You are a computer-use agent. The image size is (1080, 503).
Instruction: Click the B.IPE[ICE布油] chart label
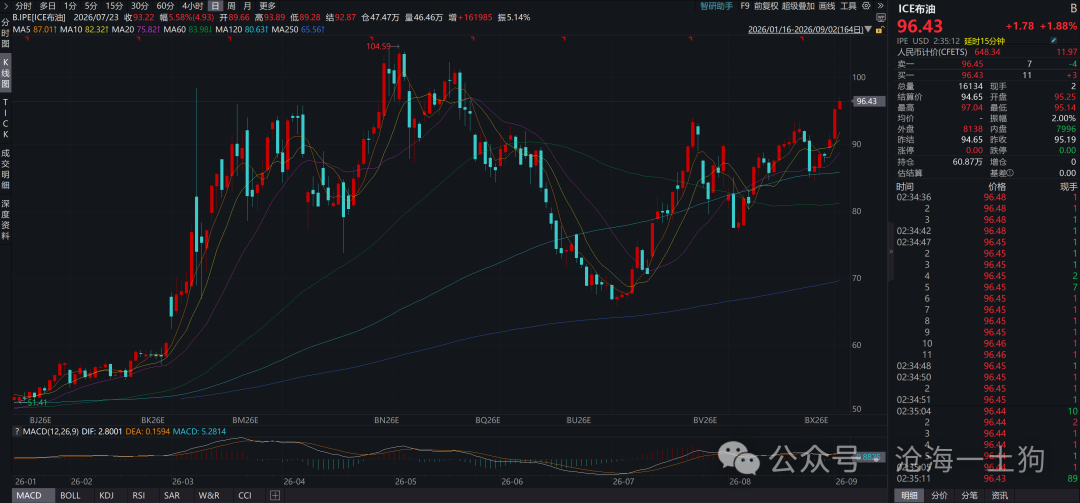click(x=41, y=17)
